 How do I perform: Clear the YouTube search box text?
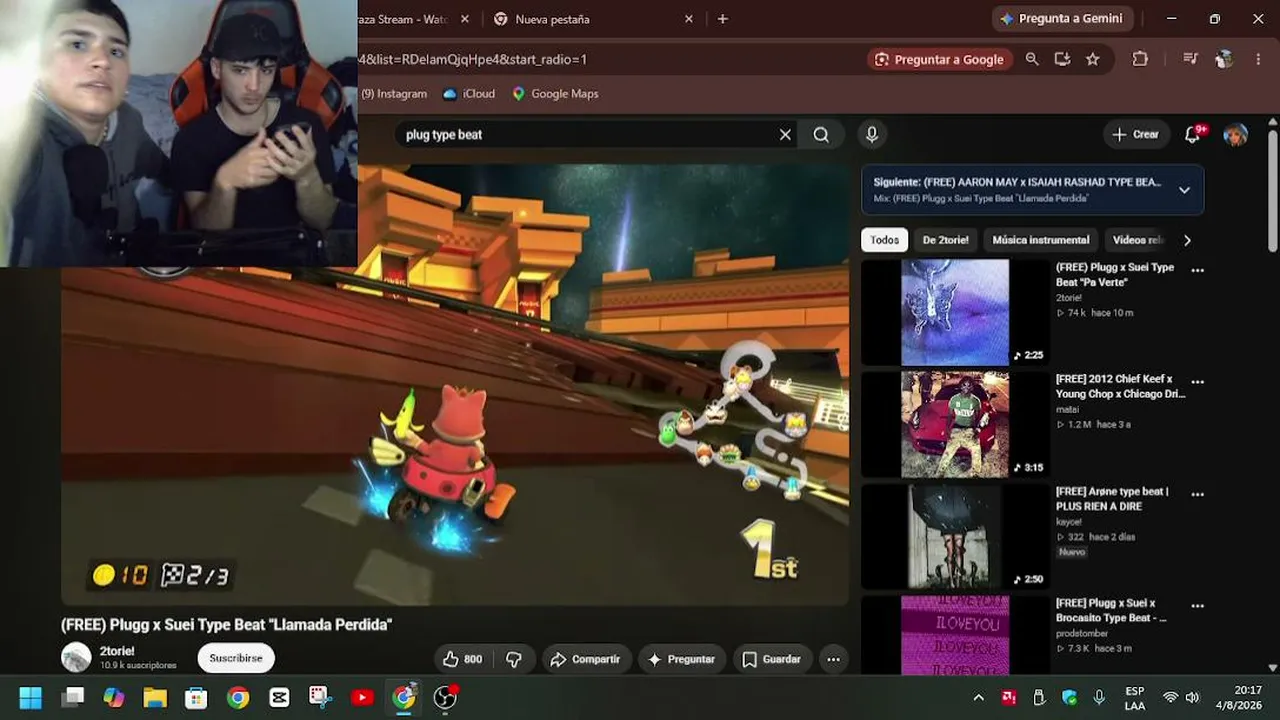coord(785,135)
